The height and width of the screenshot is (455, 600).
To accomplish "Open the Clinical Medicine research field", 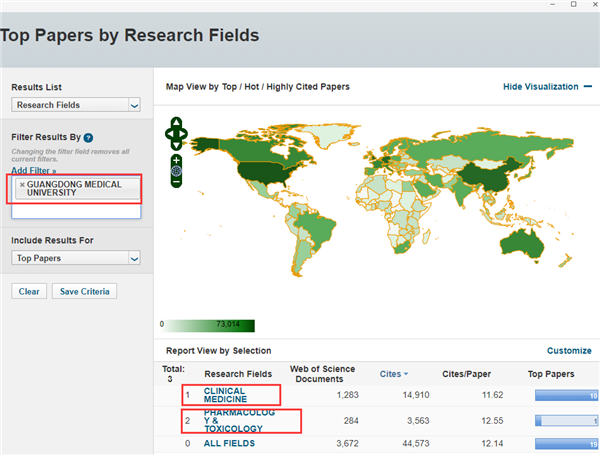I will [225, 395].
